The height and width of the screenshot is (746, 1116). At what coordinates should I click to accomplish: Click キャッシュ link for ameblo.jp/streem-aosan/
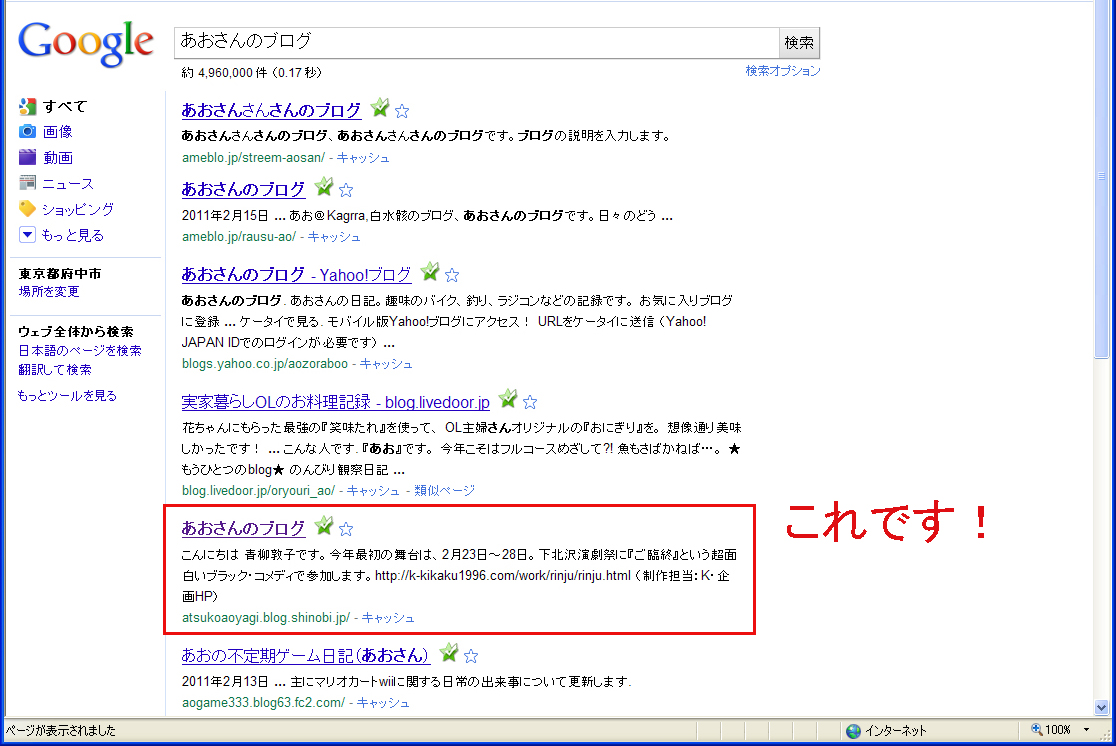pos(363,157)
